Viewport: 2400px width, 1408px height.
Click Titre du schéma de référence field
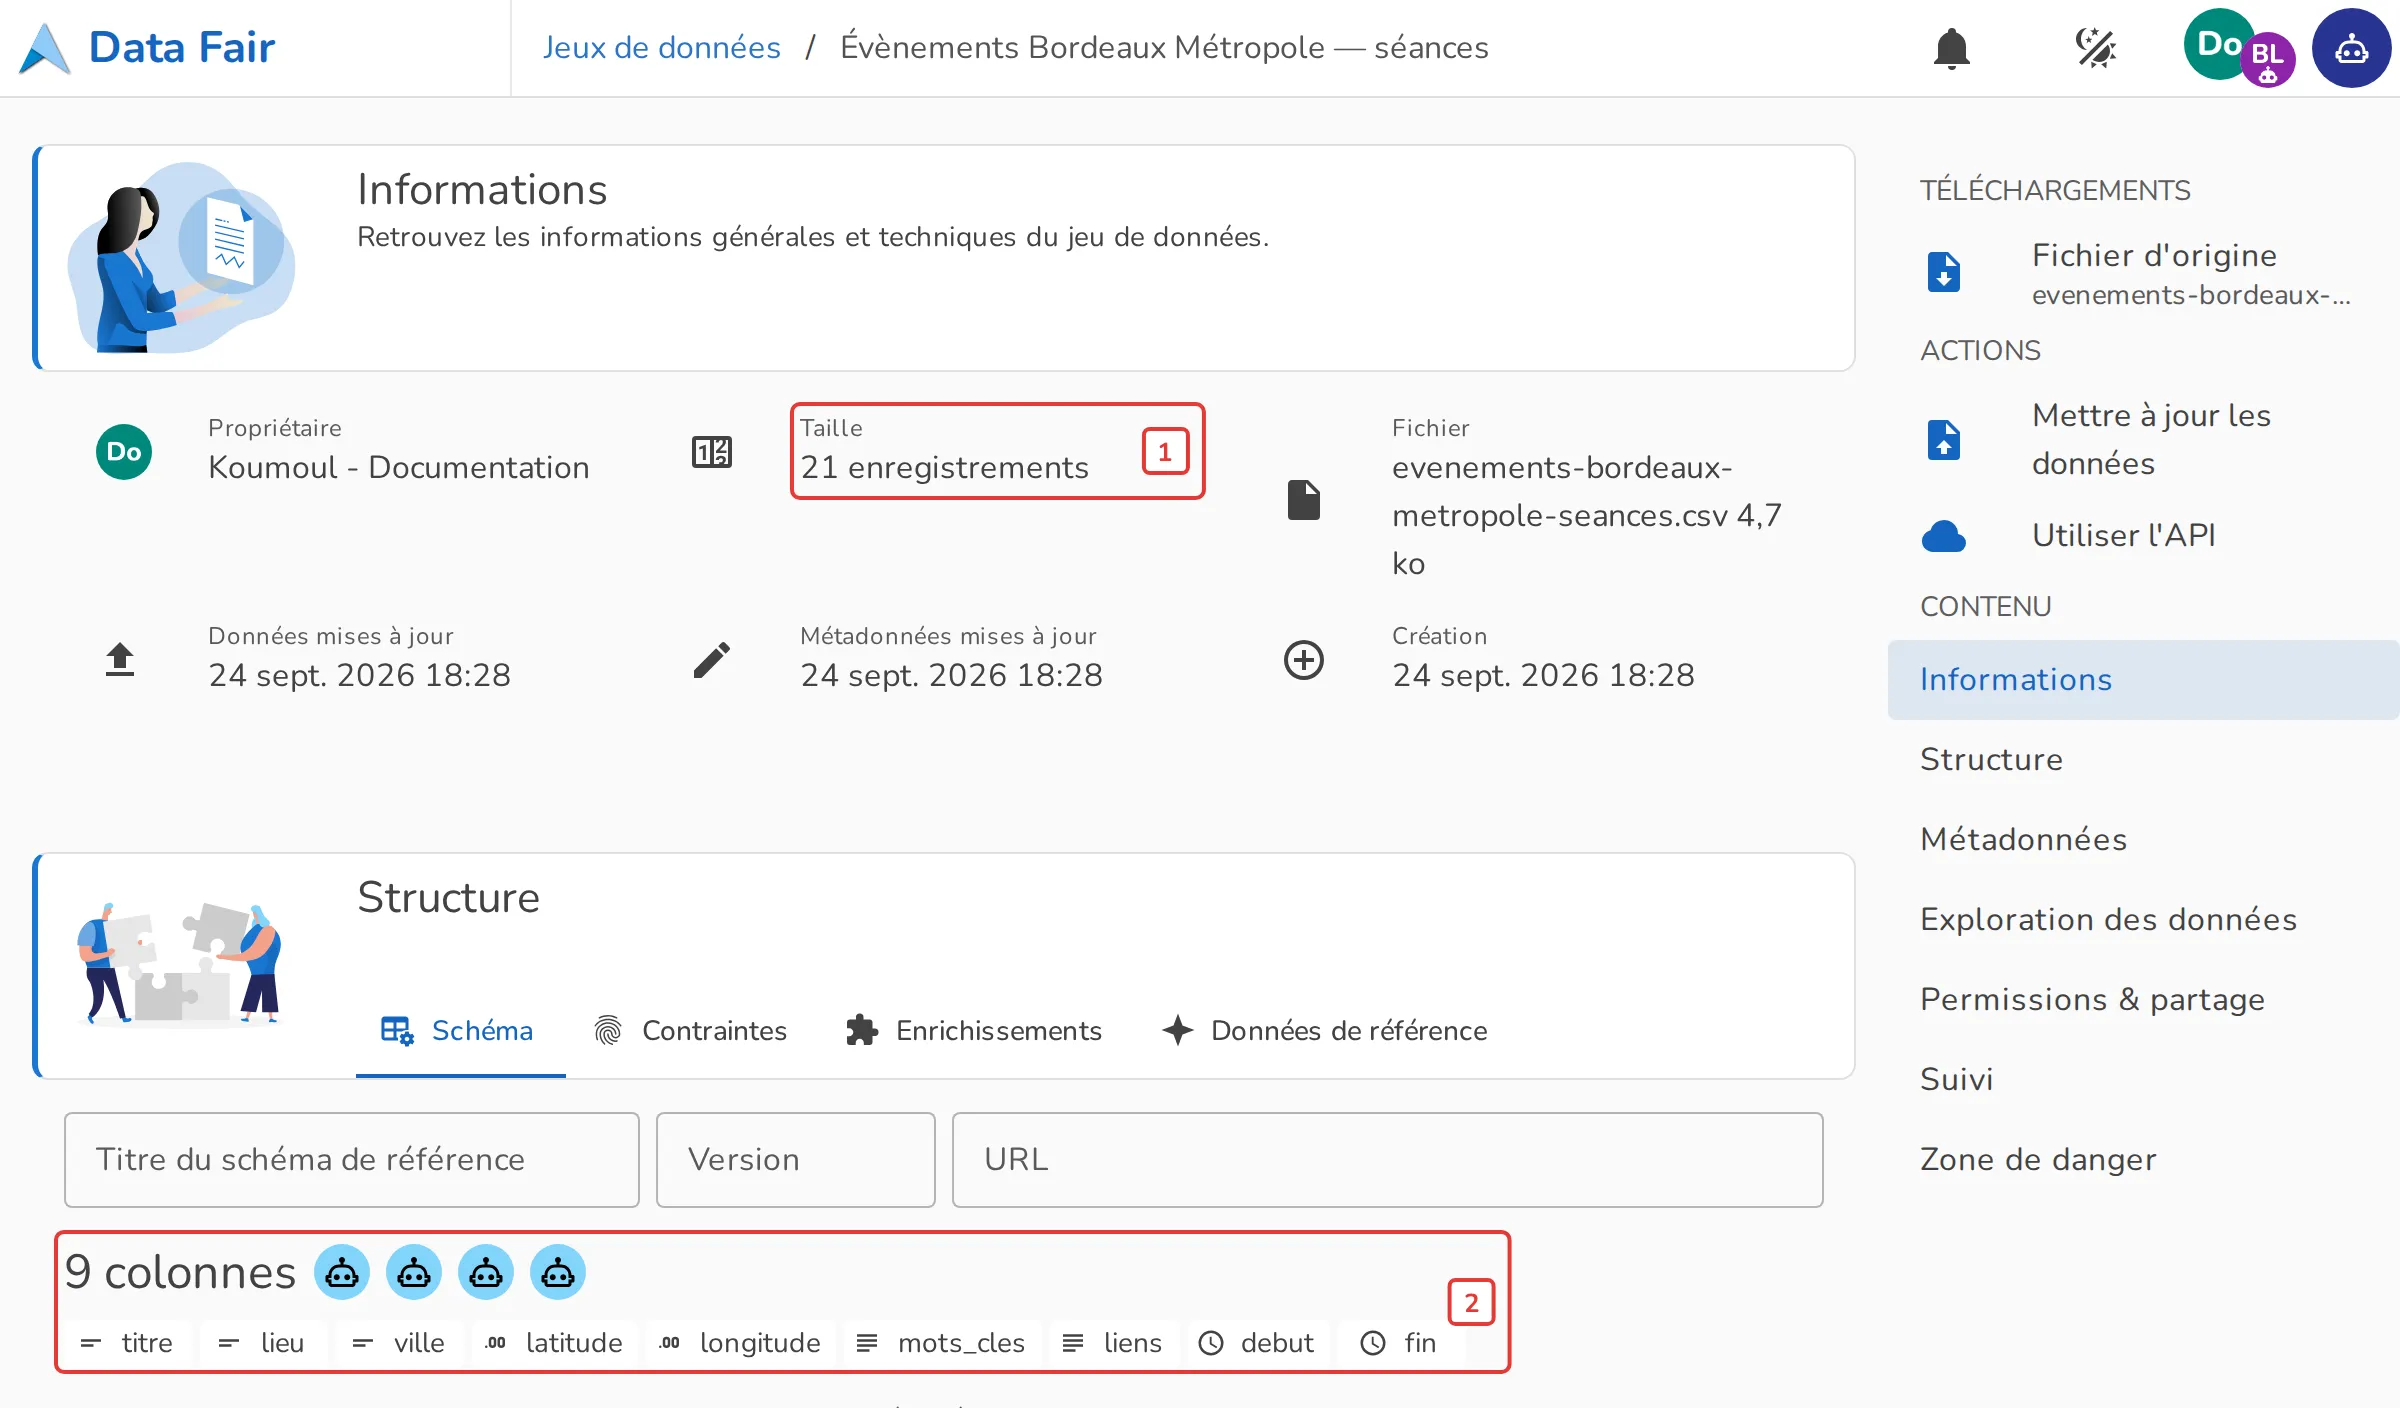(x=352, y=1160)
